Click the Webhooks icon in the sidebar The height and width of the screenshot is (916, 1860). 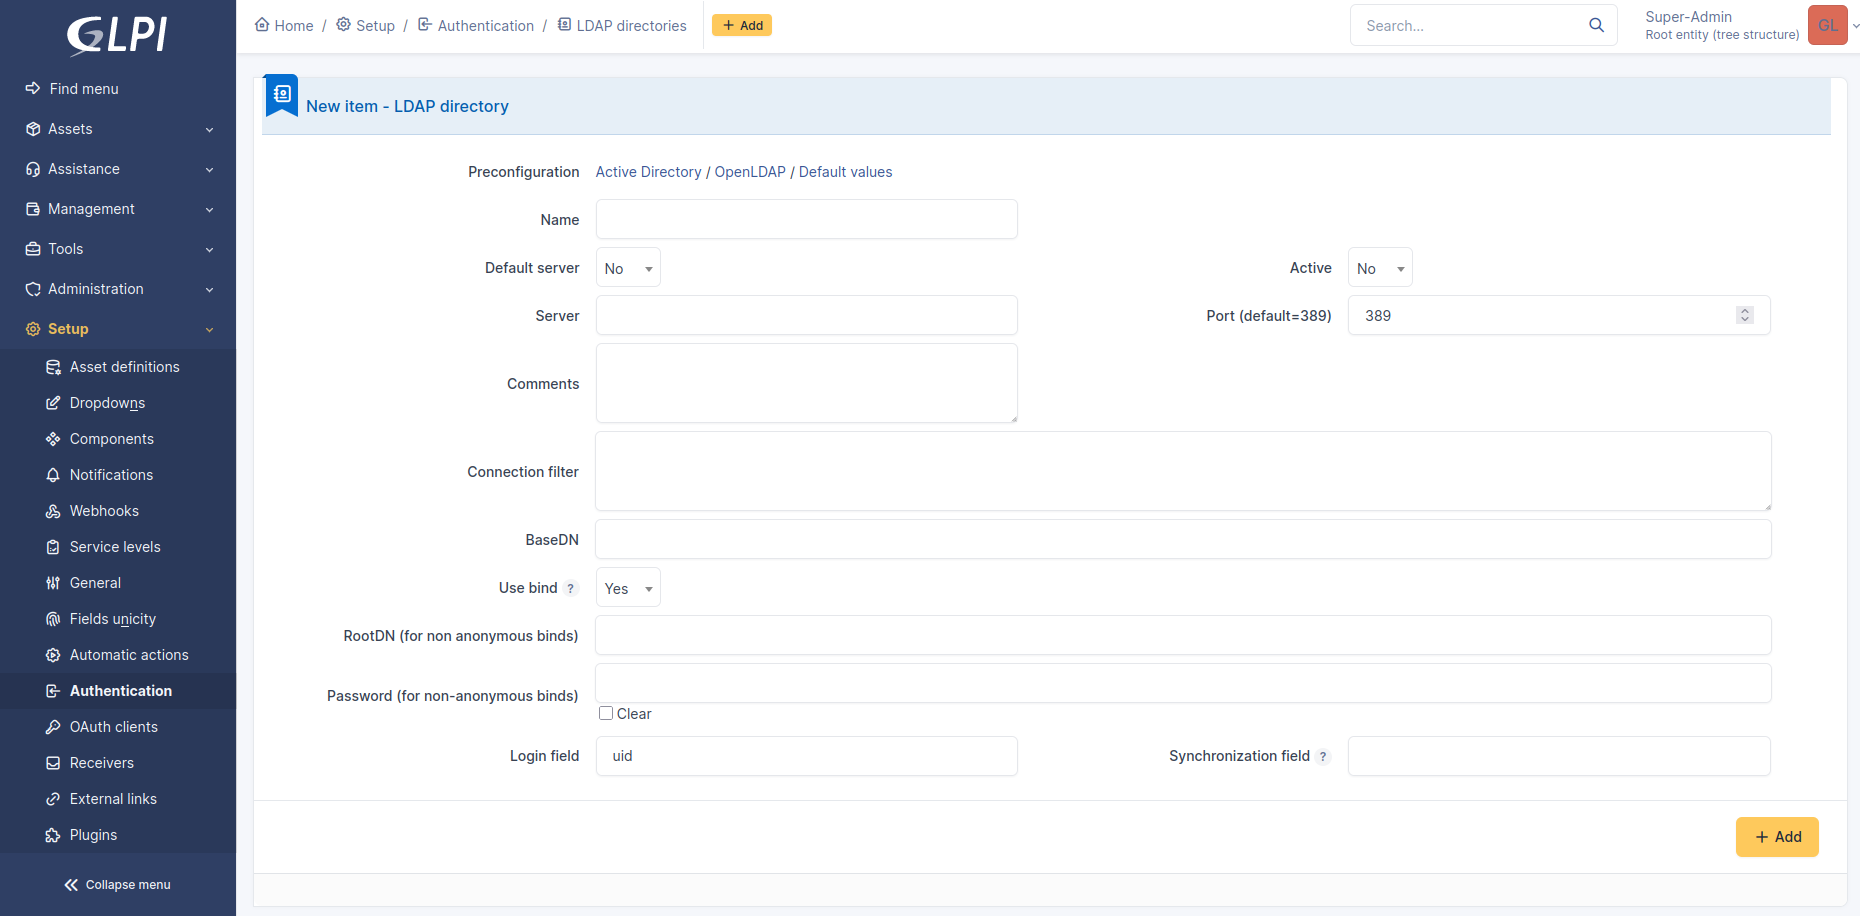(53, 511)
